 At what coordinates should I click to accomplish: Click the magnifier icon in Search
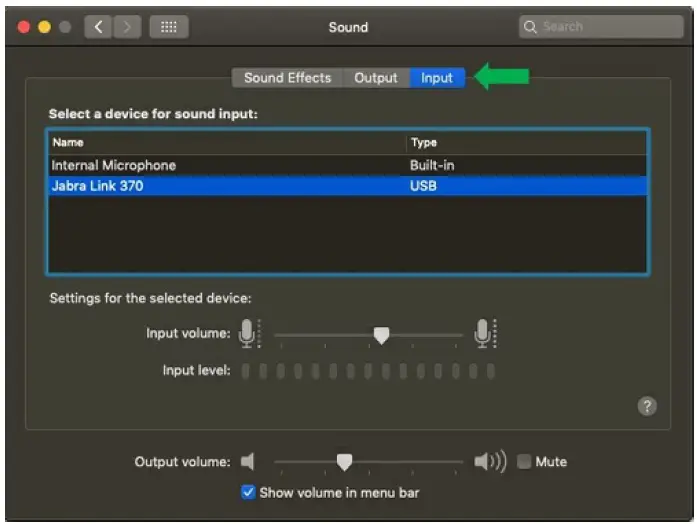[529, 27]
